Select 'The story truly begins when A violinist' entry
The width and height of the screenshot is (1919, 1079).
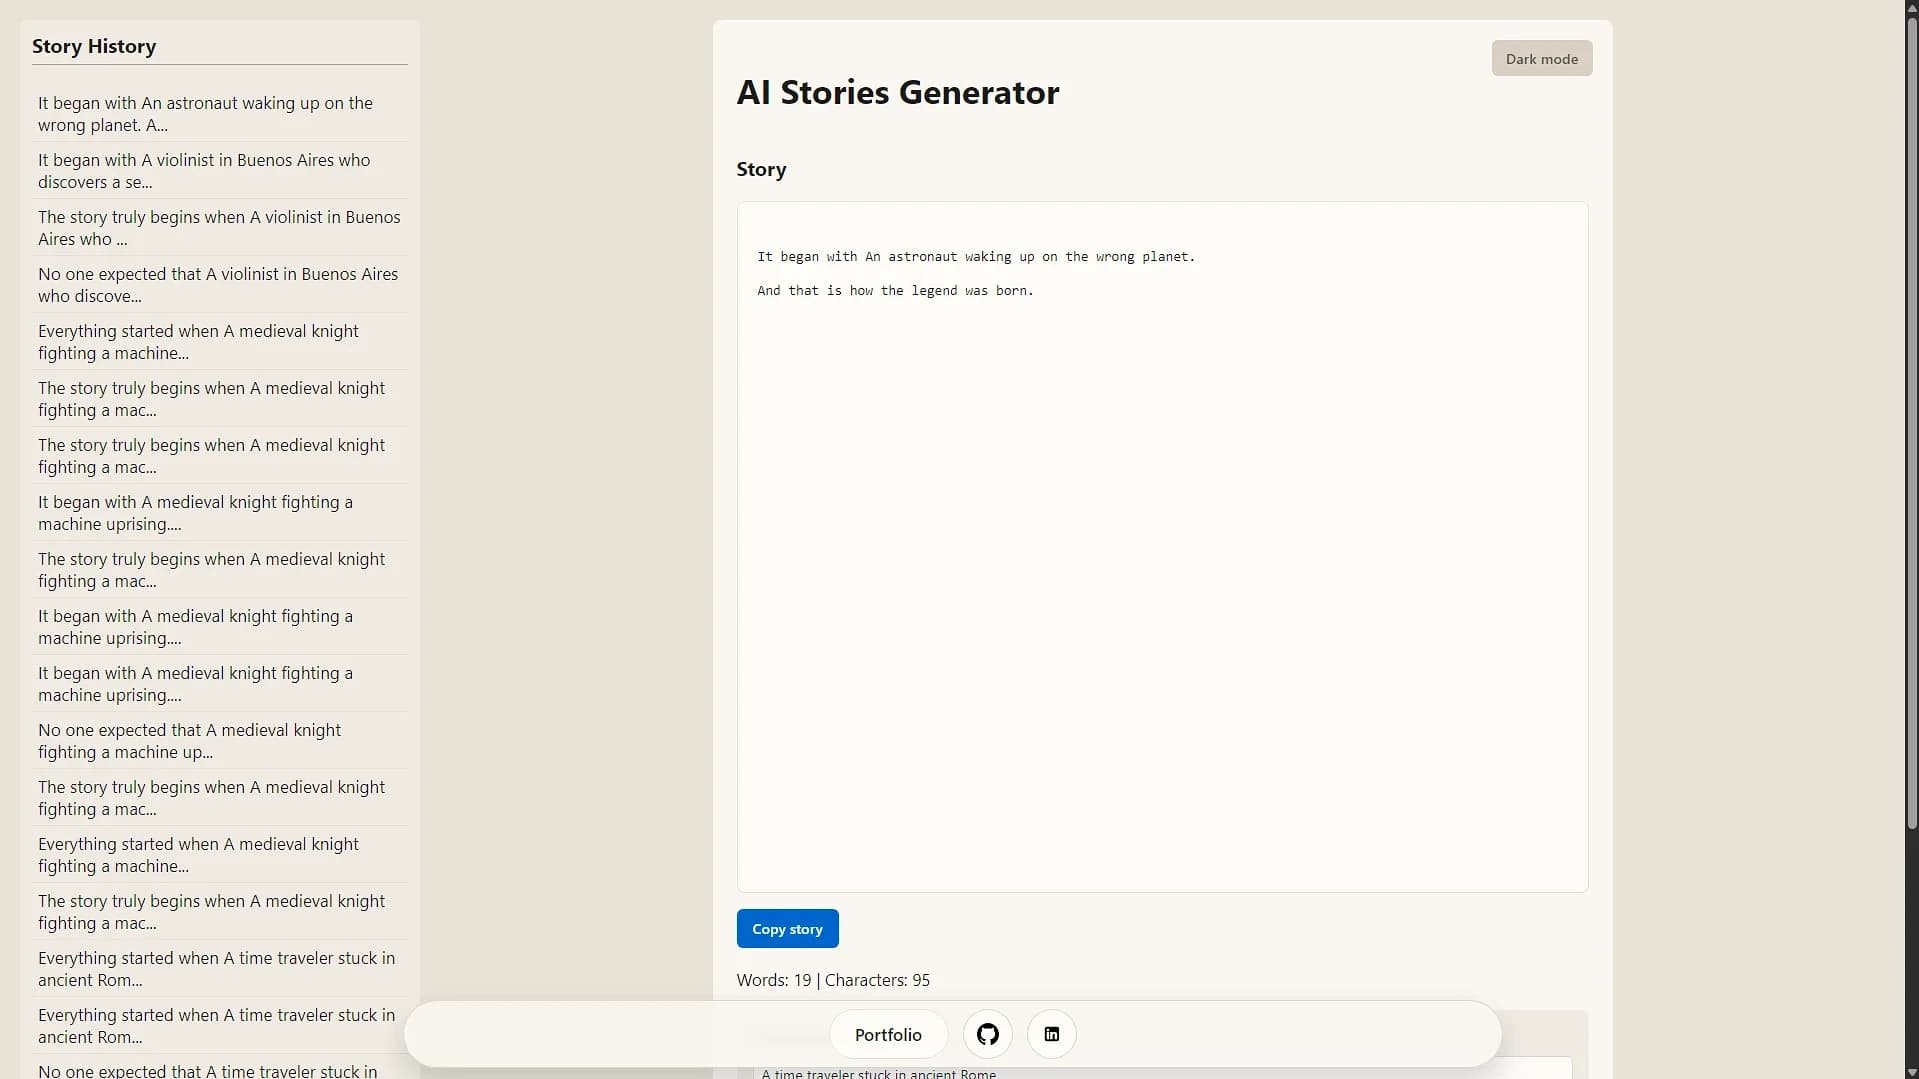[x=219, y=227]
